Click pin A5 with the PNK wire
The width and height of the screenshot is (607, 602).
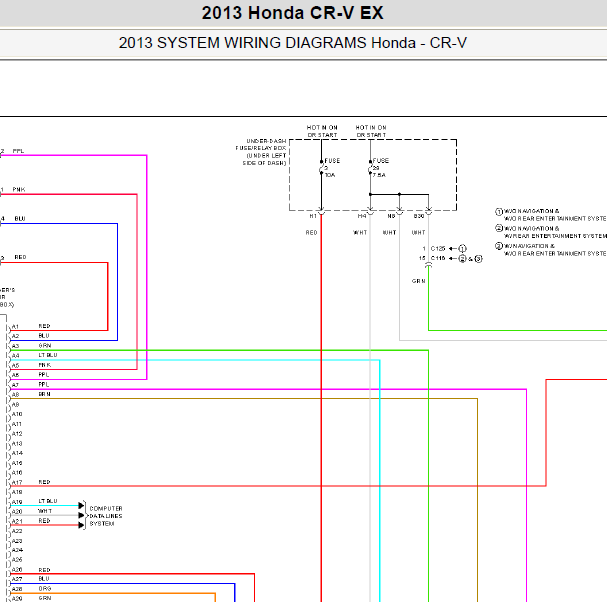point(15,365)
